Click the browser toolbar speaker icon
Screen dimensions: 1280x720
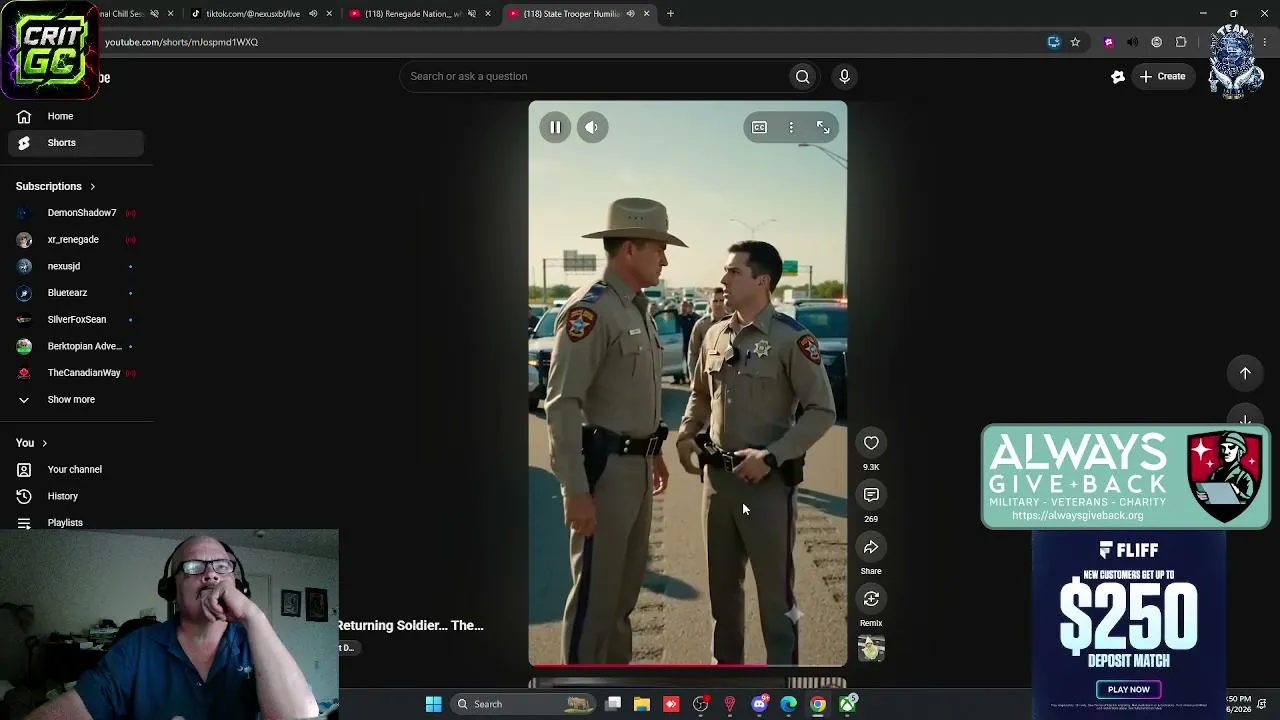coord(1132,42)
